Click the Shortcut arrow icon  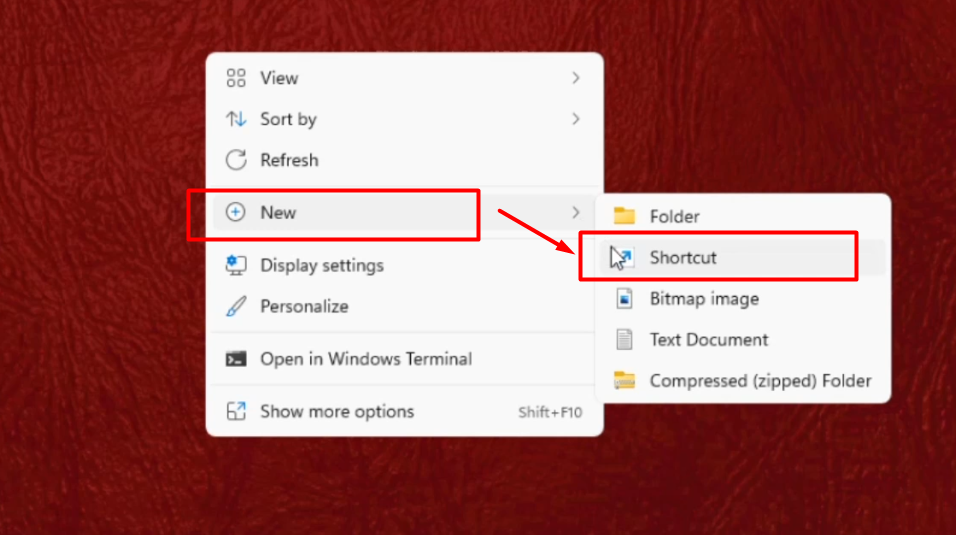coord(624,257)
